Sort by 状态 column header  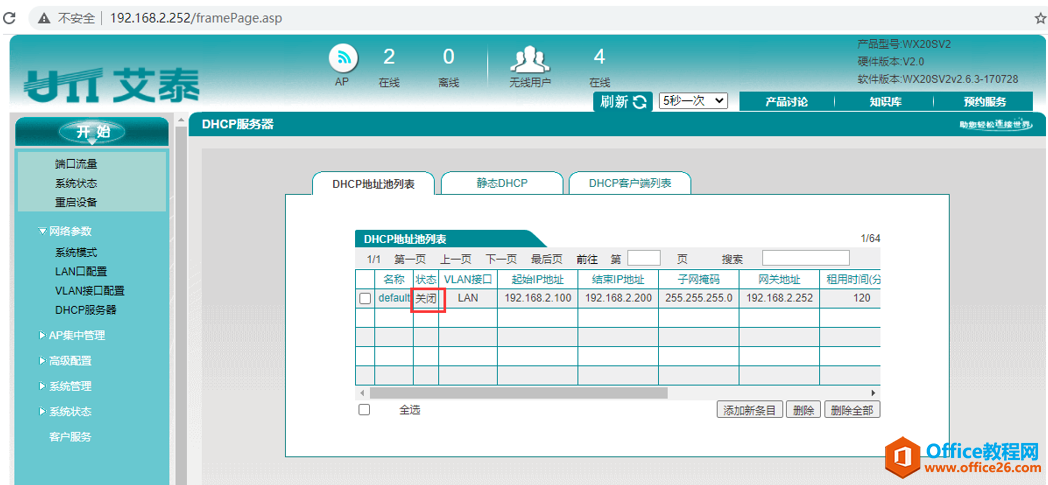tap(426, 279)
